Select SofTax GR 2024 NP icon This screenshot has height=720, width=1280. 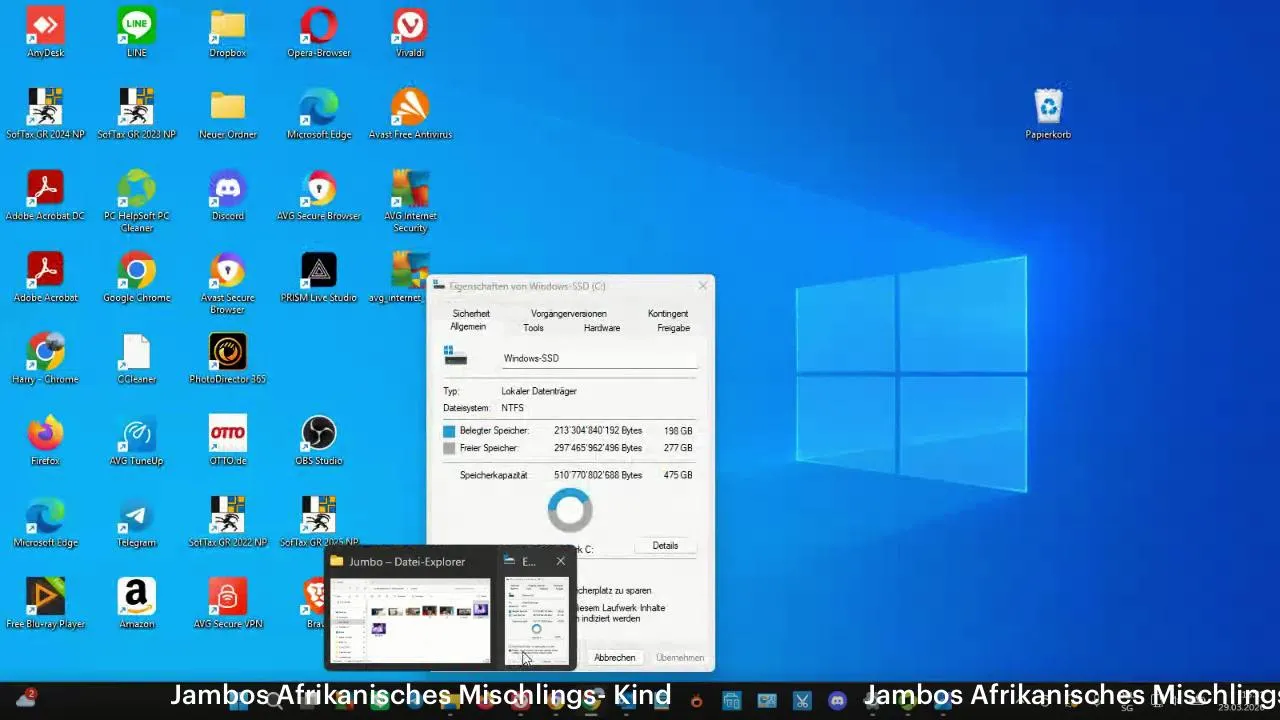pyautogui.click(x=45, y=113)
